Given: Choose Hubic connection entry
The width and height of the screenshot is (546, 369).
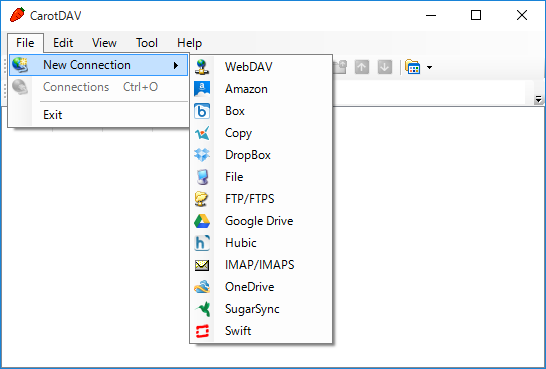Looking at the screenshot, I should 261,243.
